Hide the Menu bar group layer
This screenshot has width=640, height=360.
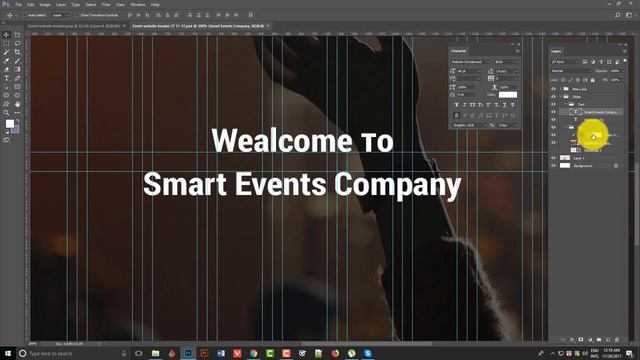[553, 89]
